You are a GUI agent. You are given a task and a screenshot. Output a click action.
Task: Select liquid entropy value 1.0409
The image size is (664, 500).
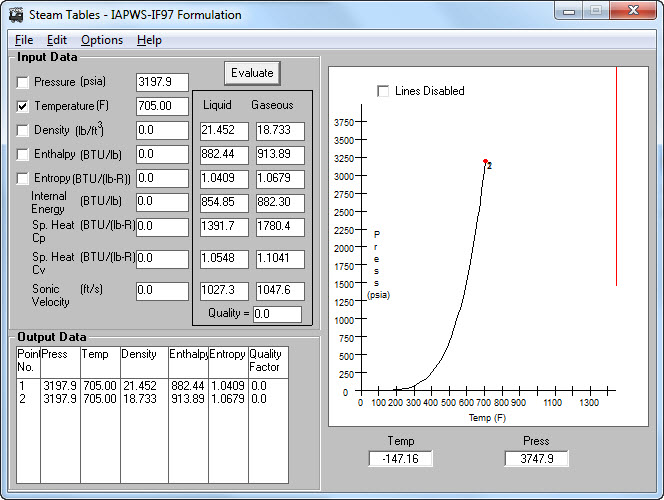224,179
